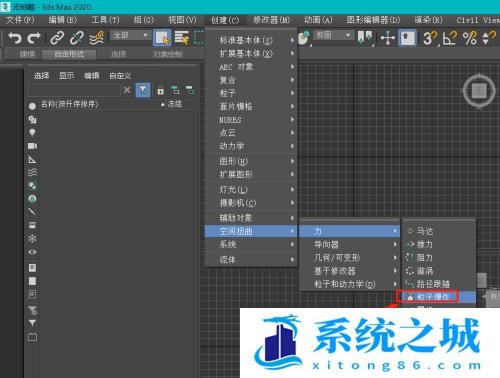
Task: Toggle the 3D Snaps button
Action: point(430,38)
